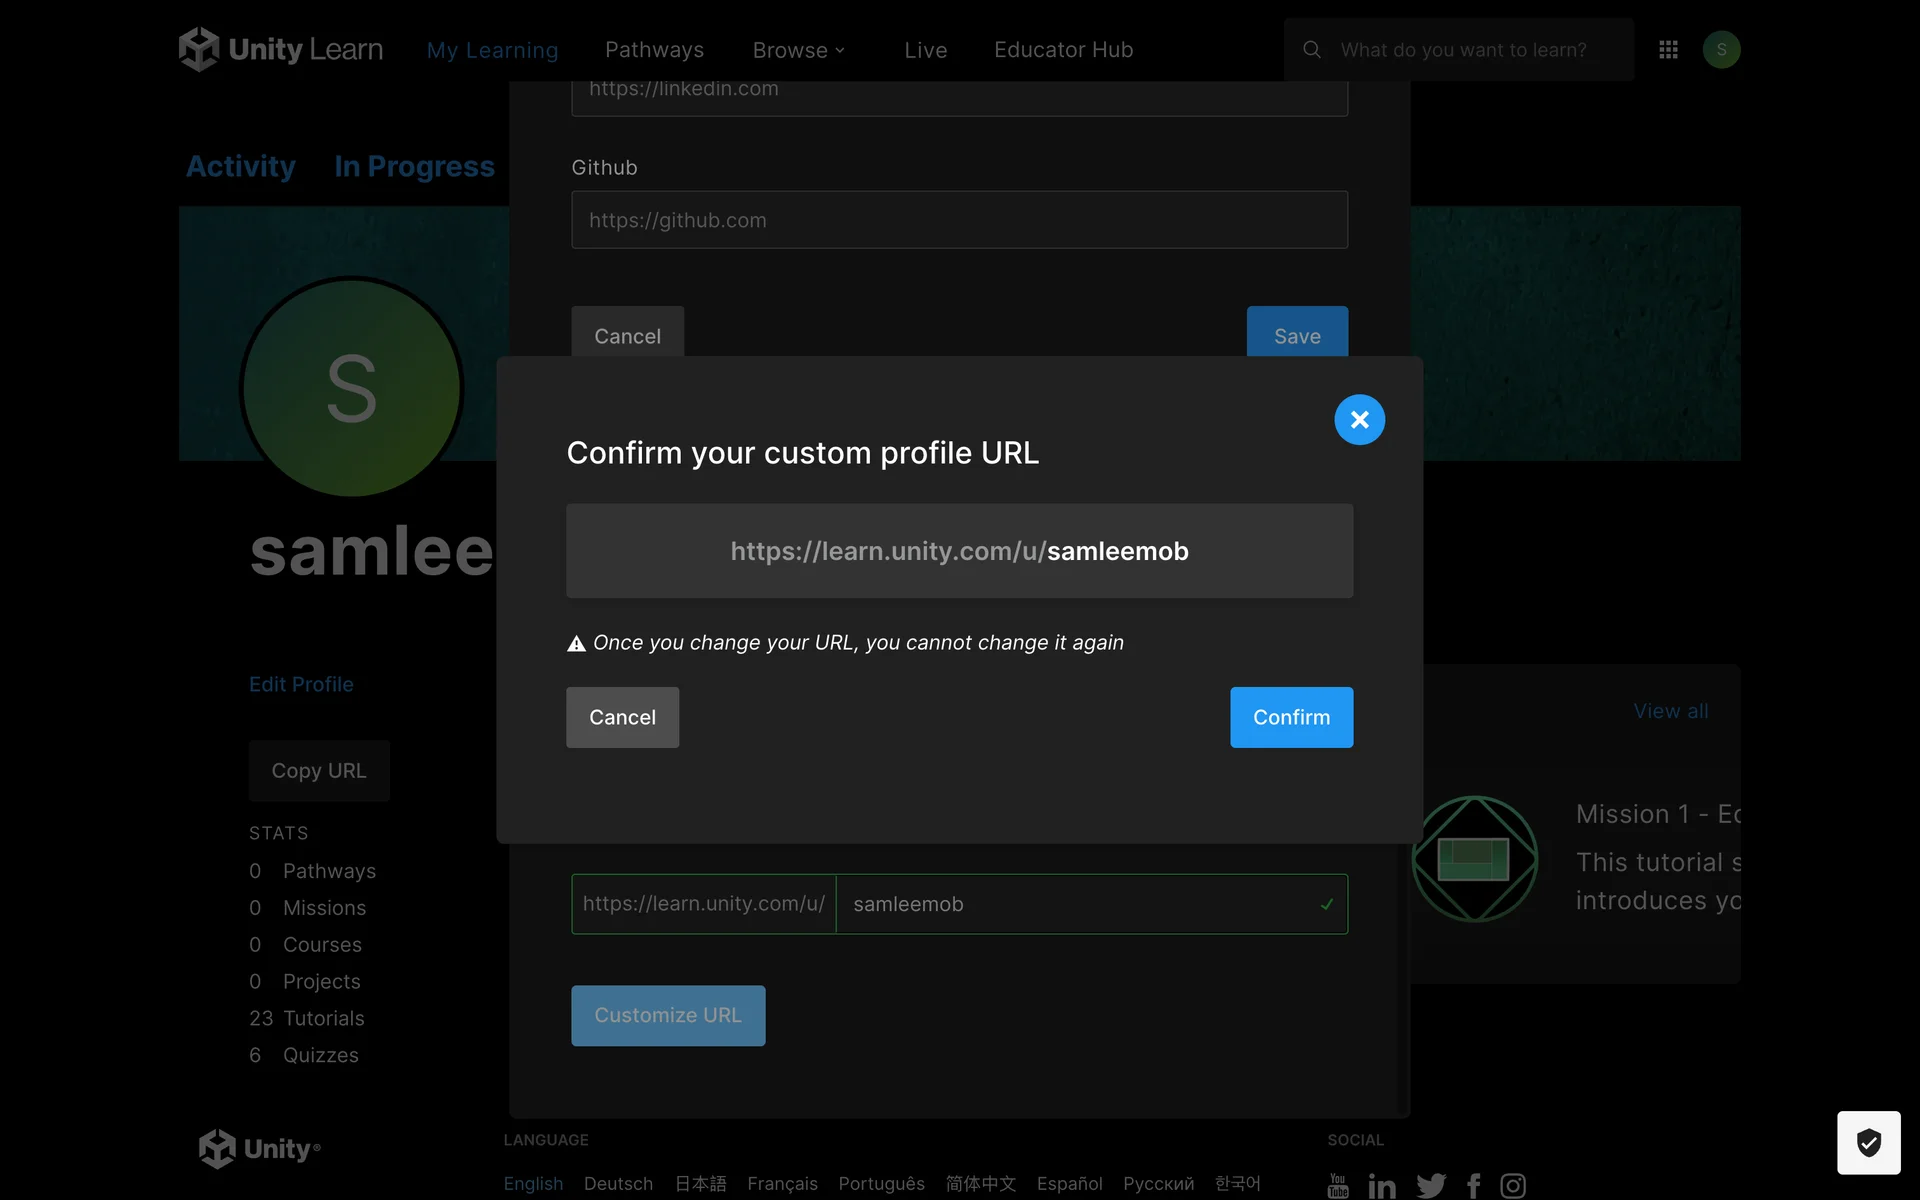
Task: Cancel the custom profile URL confirmation
Action: point(622,717)
